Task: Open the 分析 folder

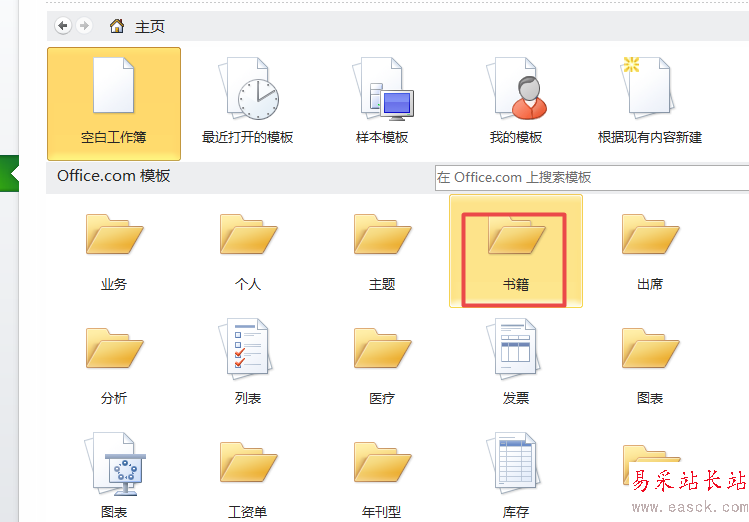Action: coord(114,365)
